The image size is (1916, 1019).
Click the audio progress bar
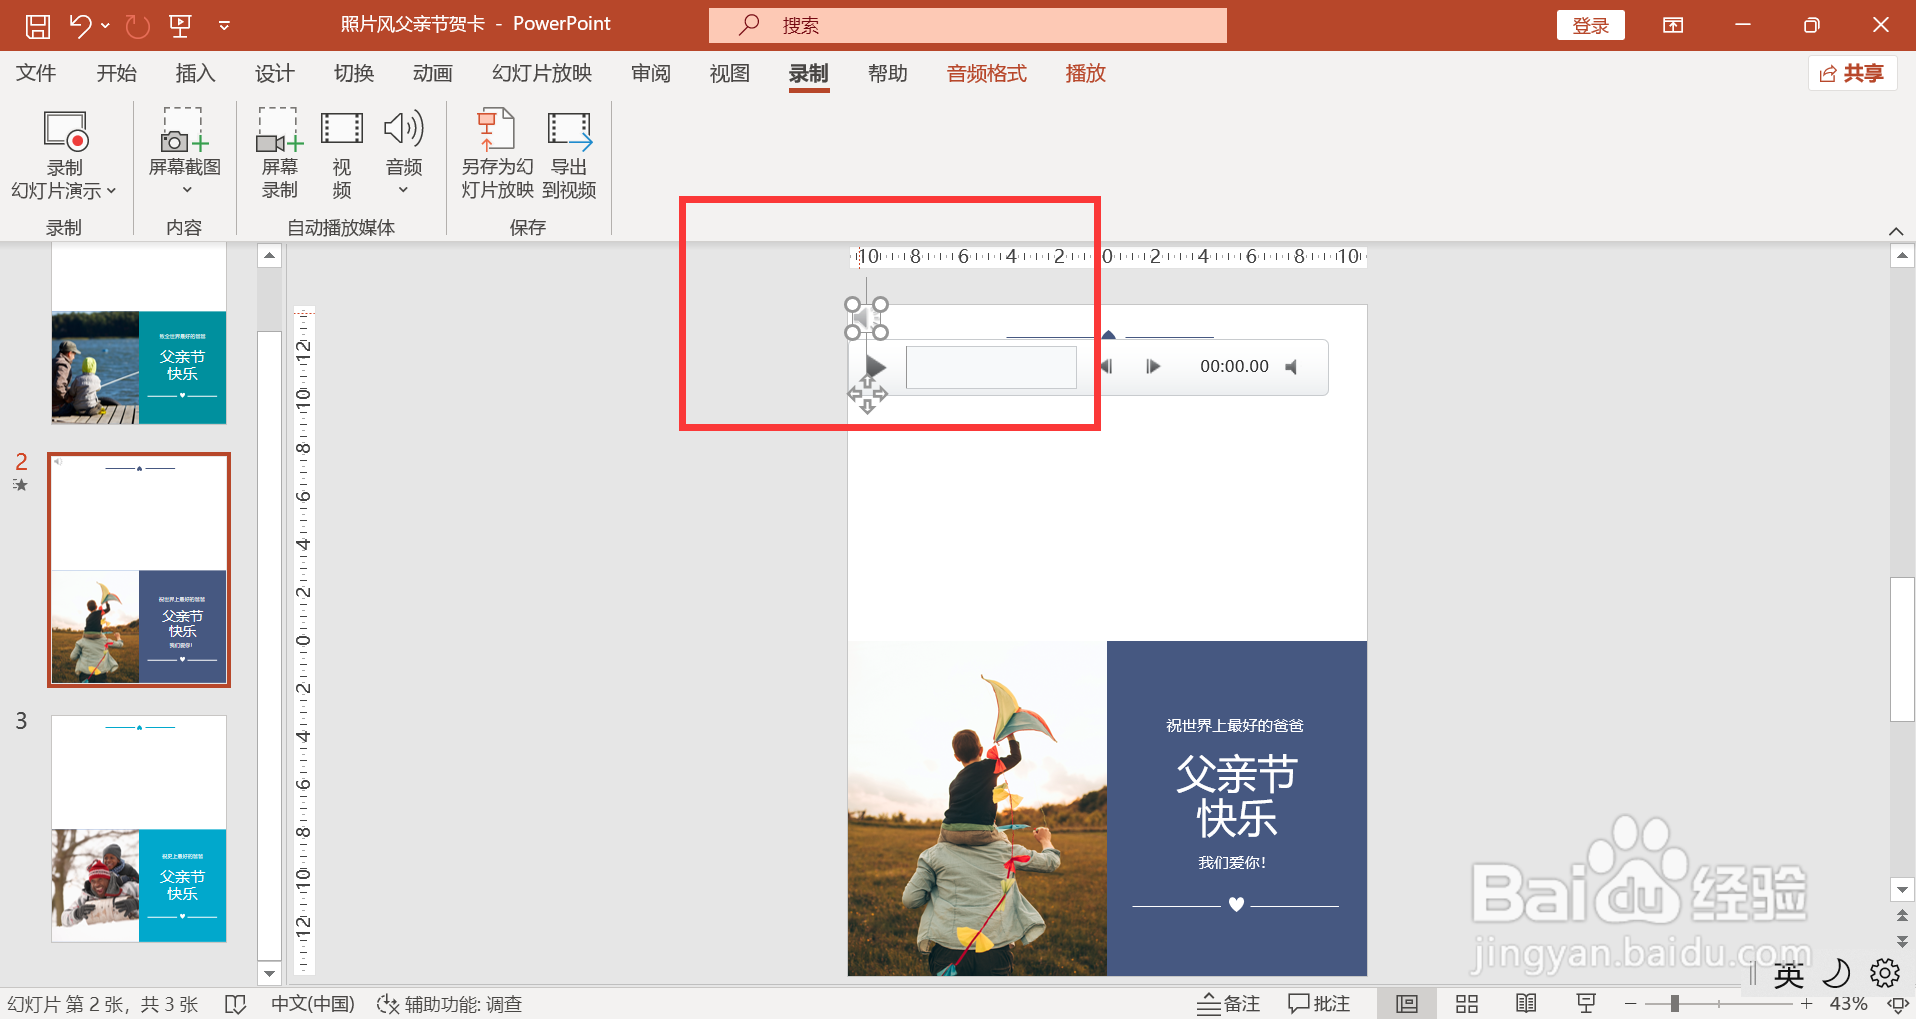click(x=991, y=367)
